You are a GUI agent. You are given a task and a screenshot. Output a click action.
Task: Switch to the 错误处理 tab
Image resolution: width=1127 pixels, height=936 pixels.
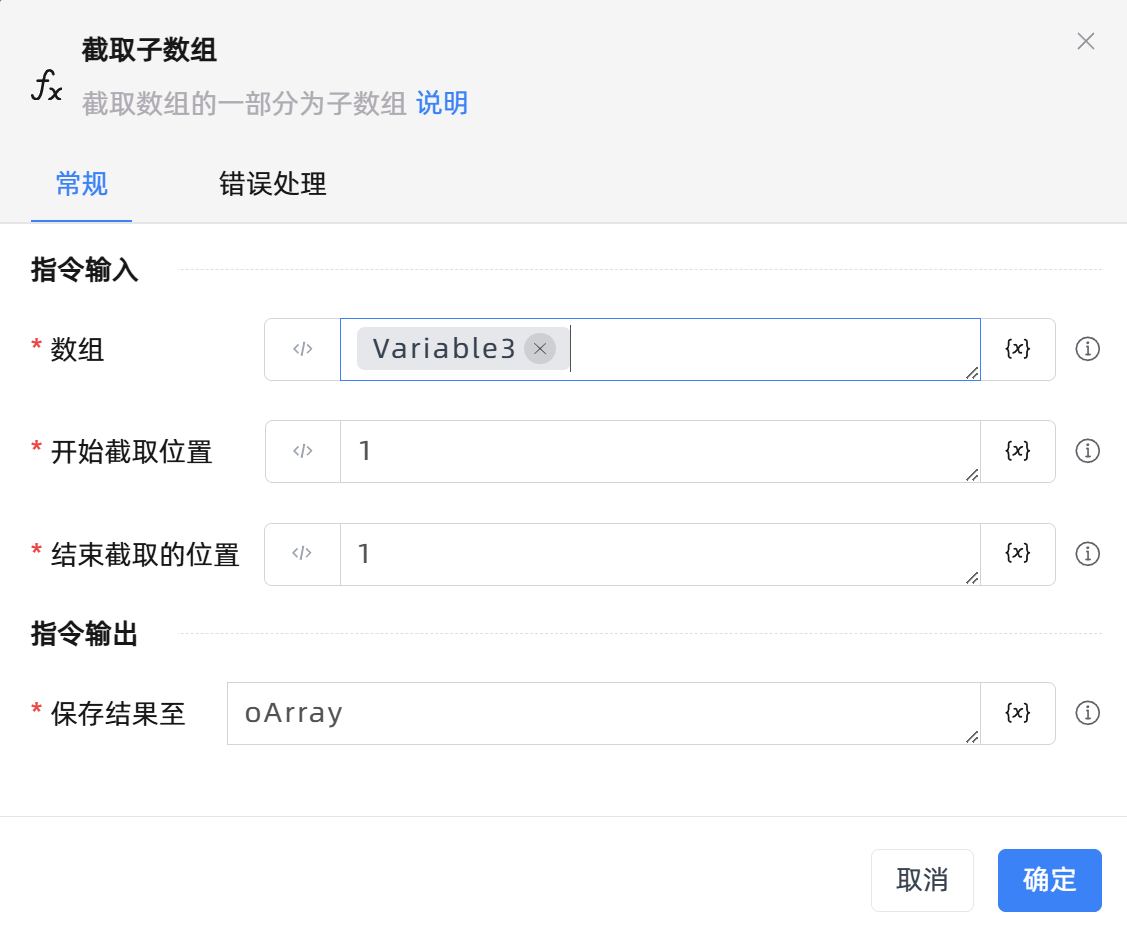click(273, 184)
